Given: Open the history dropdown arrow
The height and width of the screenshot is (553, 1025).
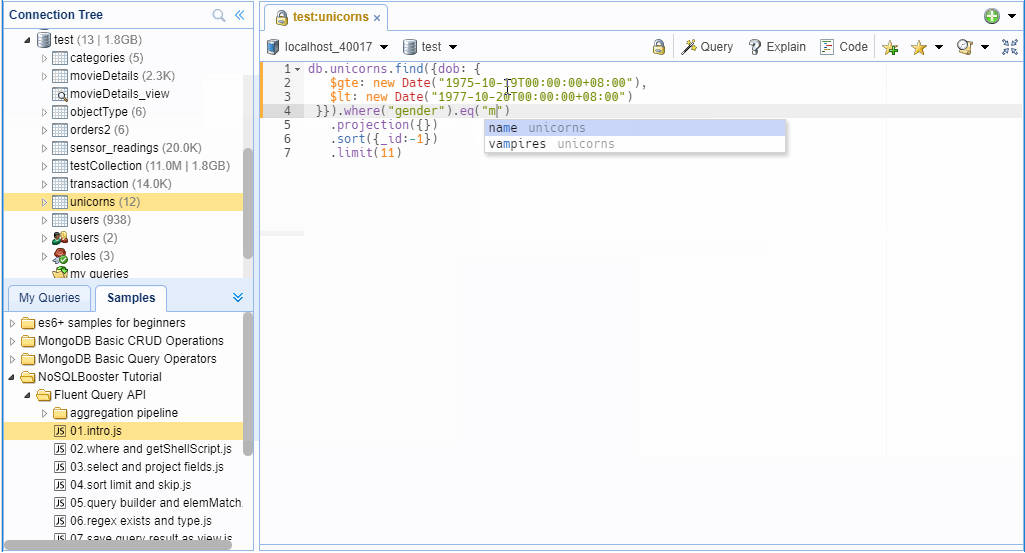Looking at the screenshot, I should [985, 47].
